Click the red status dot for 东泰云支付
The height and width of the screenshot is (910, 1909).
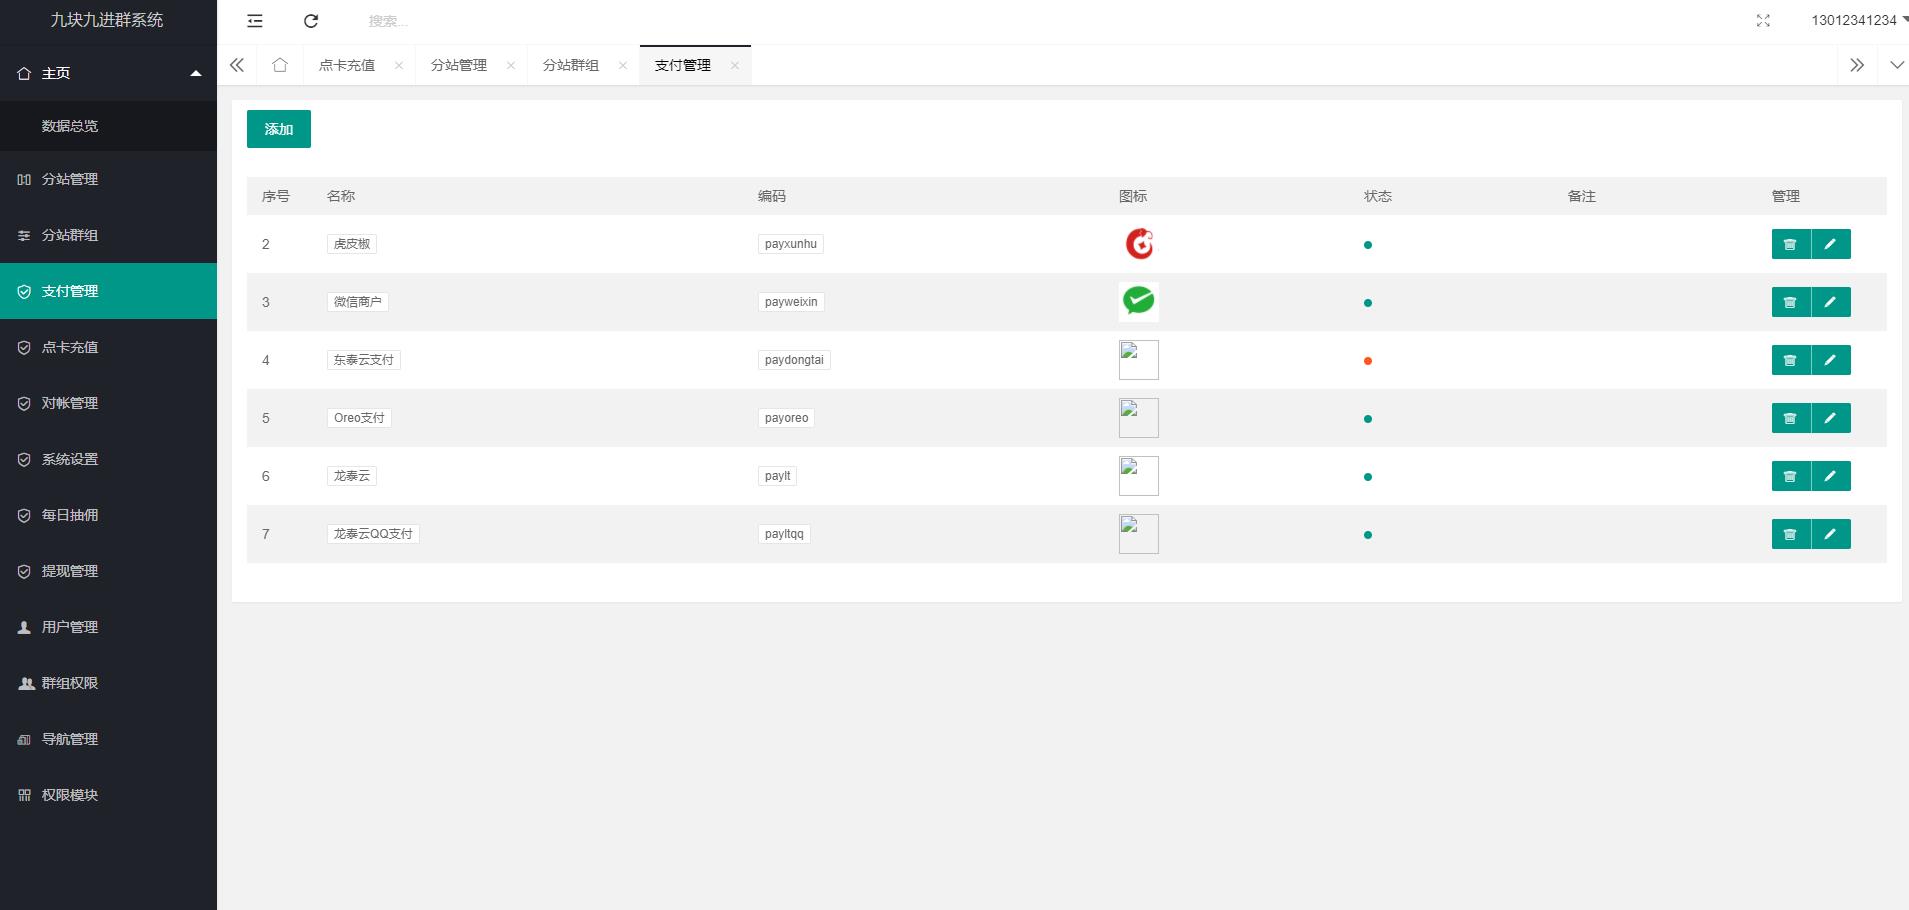[x=1367, y=361]
